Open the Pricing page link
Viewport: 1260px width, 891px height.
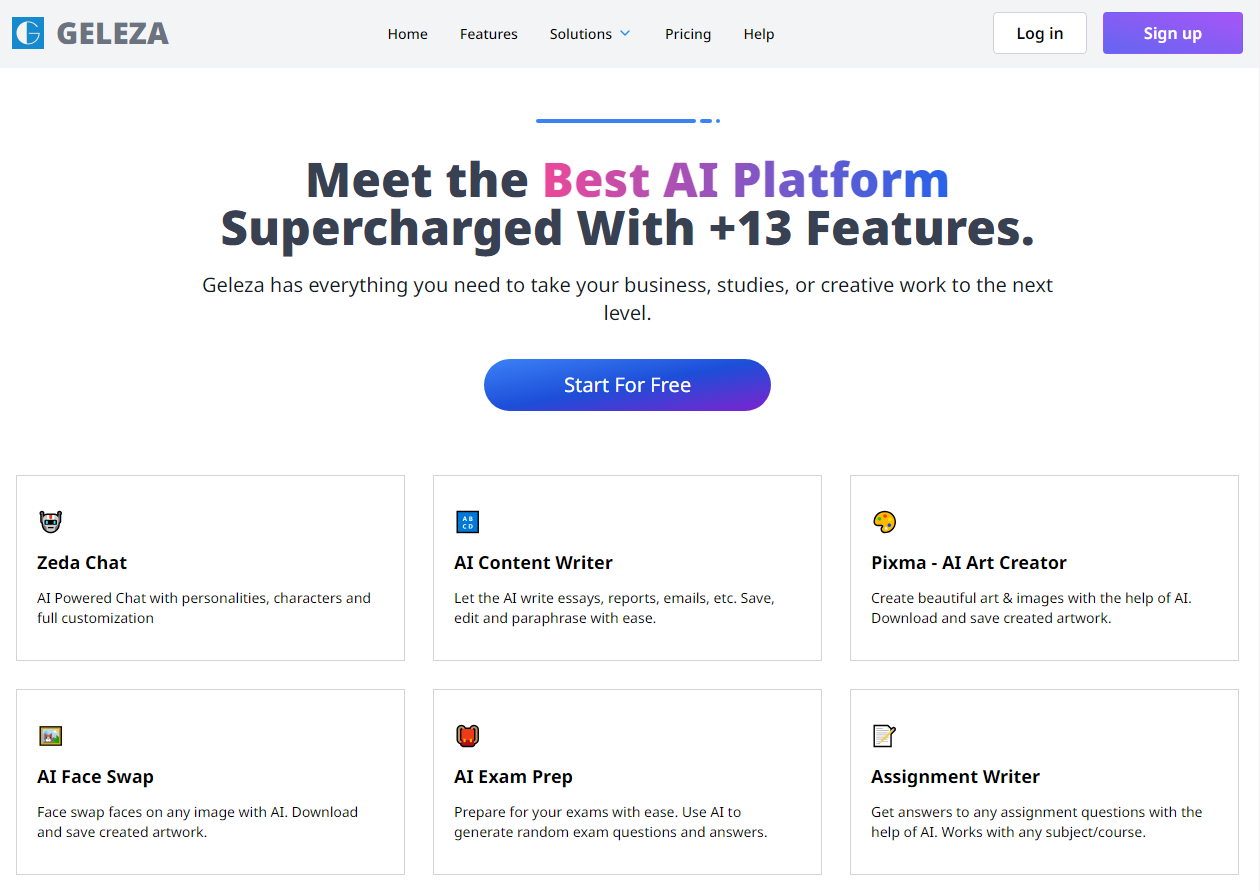(x=688, y=34)
